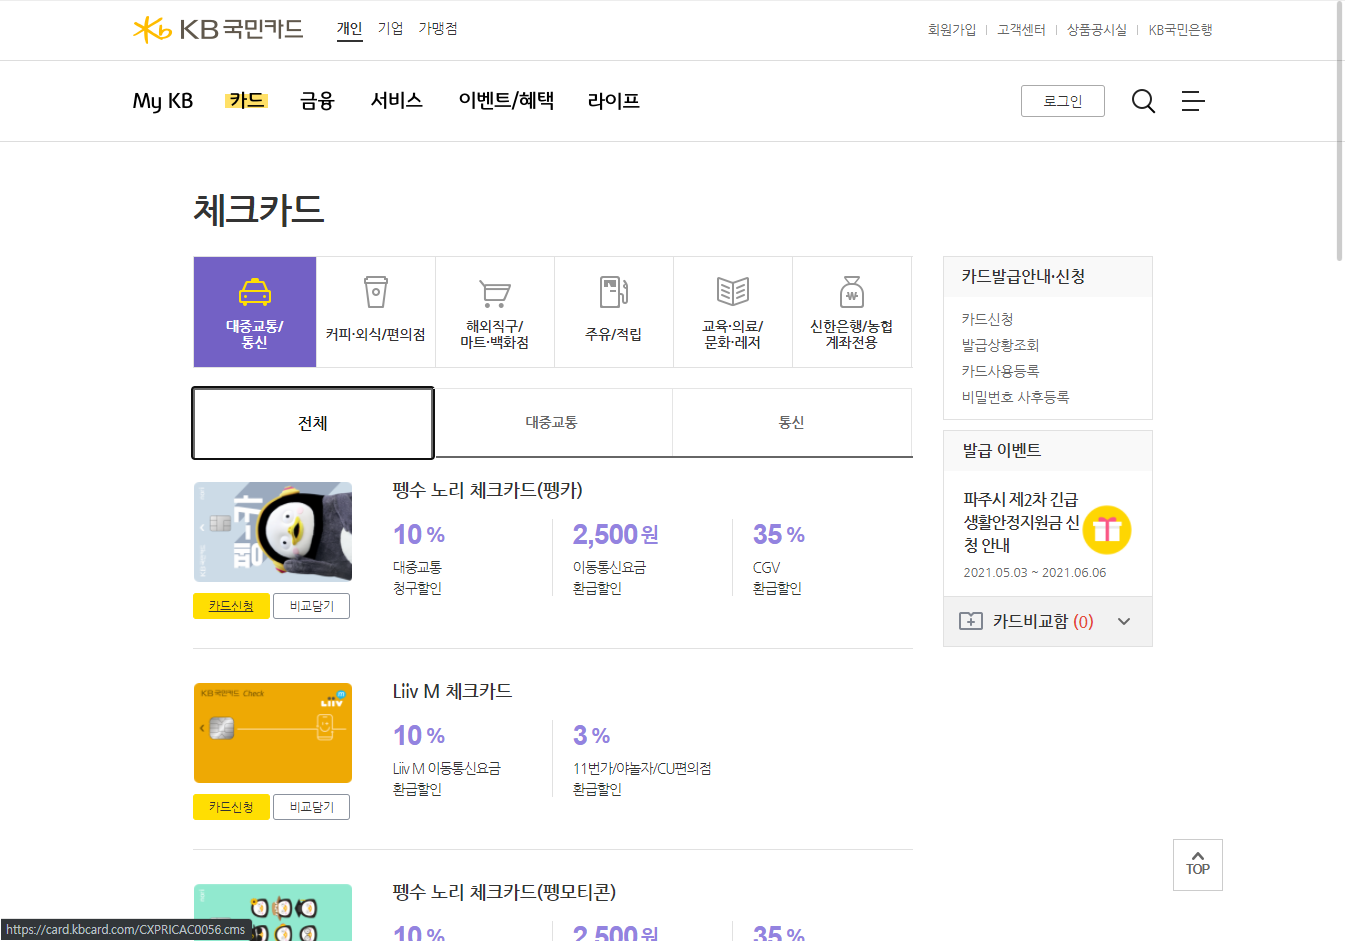Click the mint 펭모티콘 card image

(273, 912)
